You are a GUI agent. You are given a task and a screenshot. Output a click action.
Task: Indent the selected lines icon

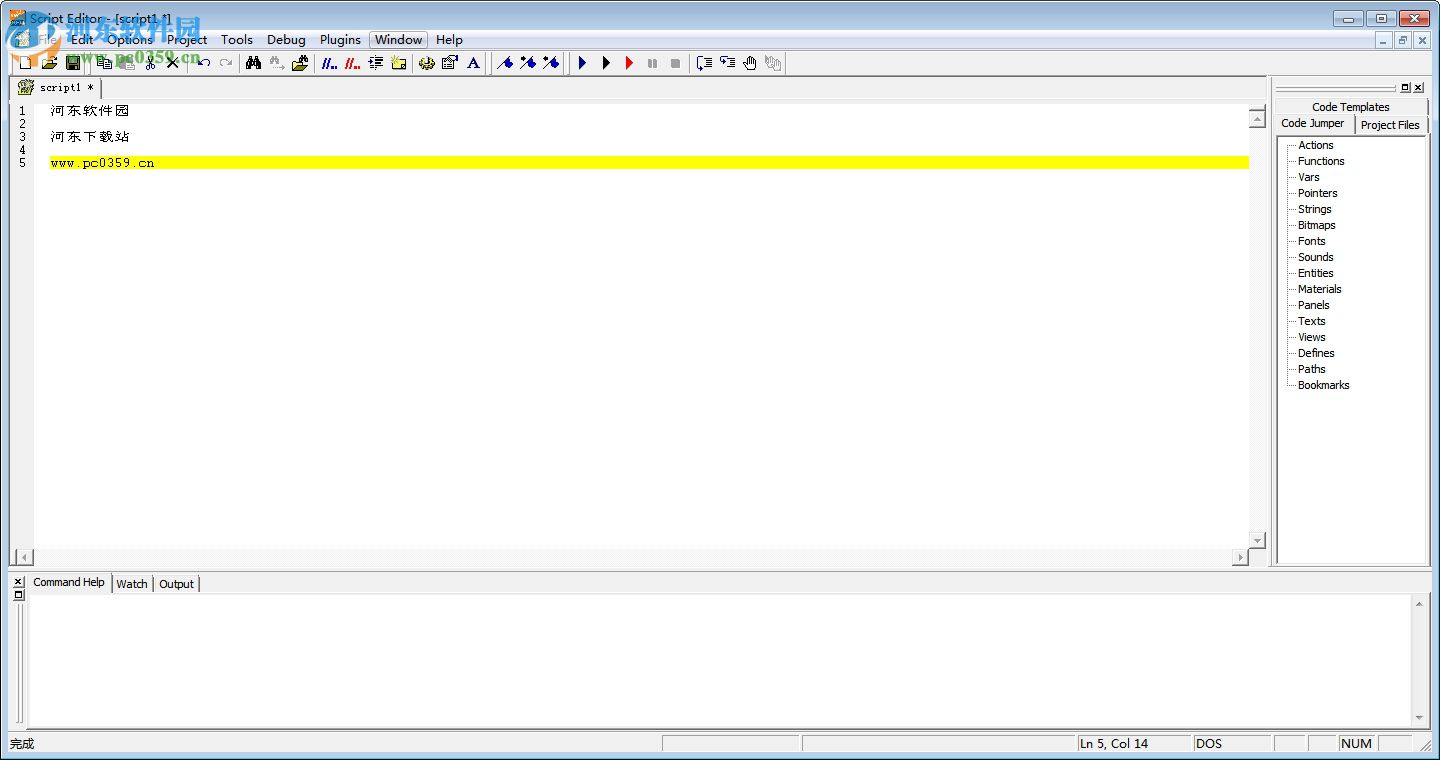tap(376, 63)
